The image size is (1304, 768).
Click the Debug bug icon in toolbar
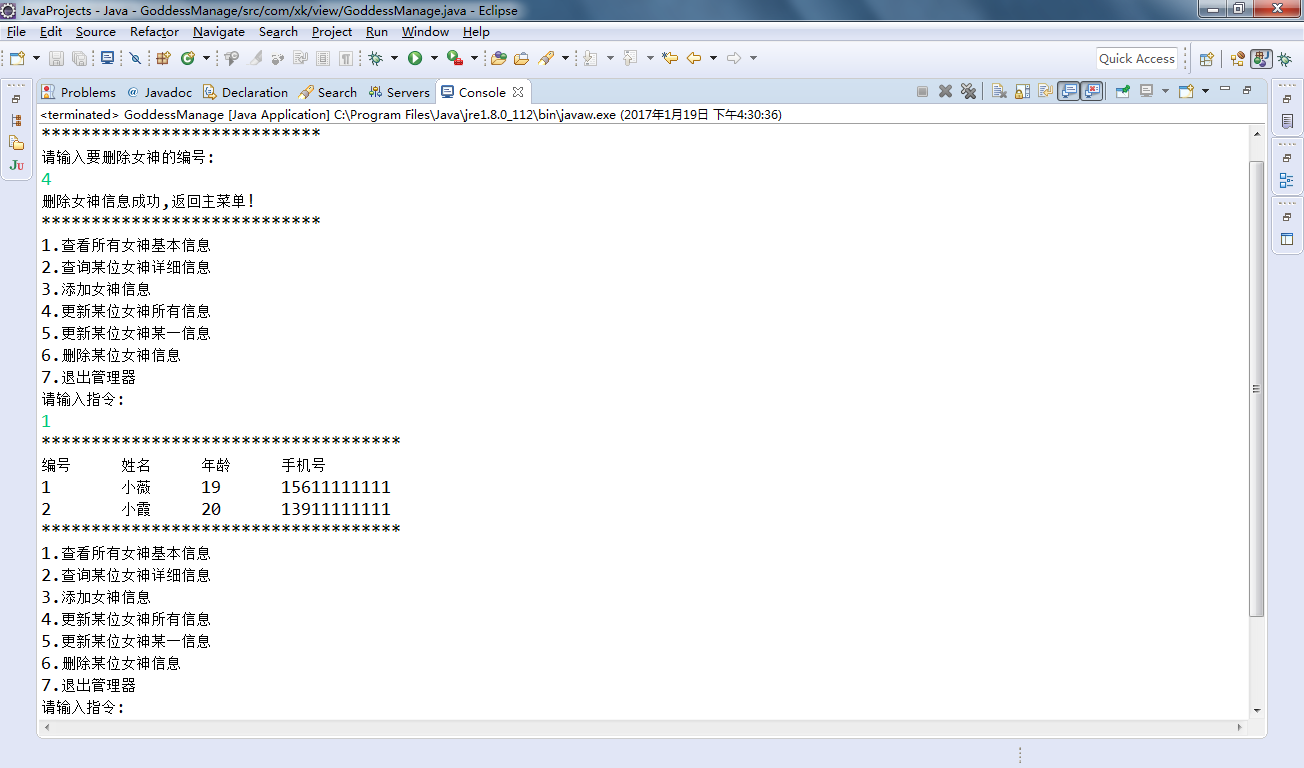coord(375,58)
